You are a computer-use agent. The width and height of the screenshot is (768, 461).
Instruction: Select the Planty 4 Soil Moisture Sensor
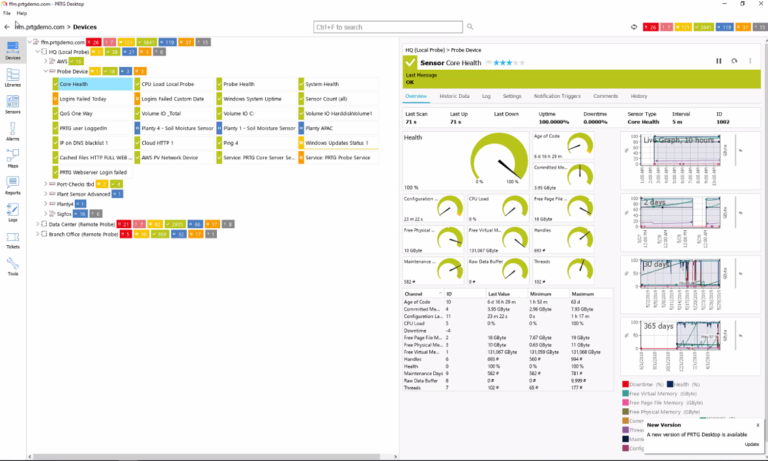click(174, 128)
